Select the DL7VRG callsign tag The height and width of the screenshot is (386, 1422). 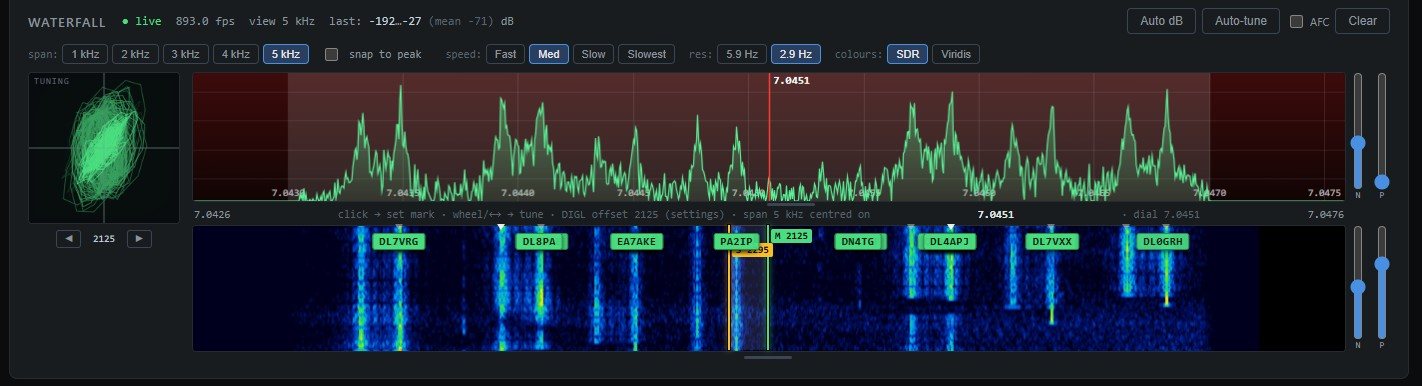pos(400,242)
